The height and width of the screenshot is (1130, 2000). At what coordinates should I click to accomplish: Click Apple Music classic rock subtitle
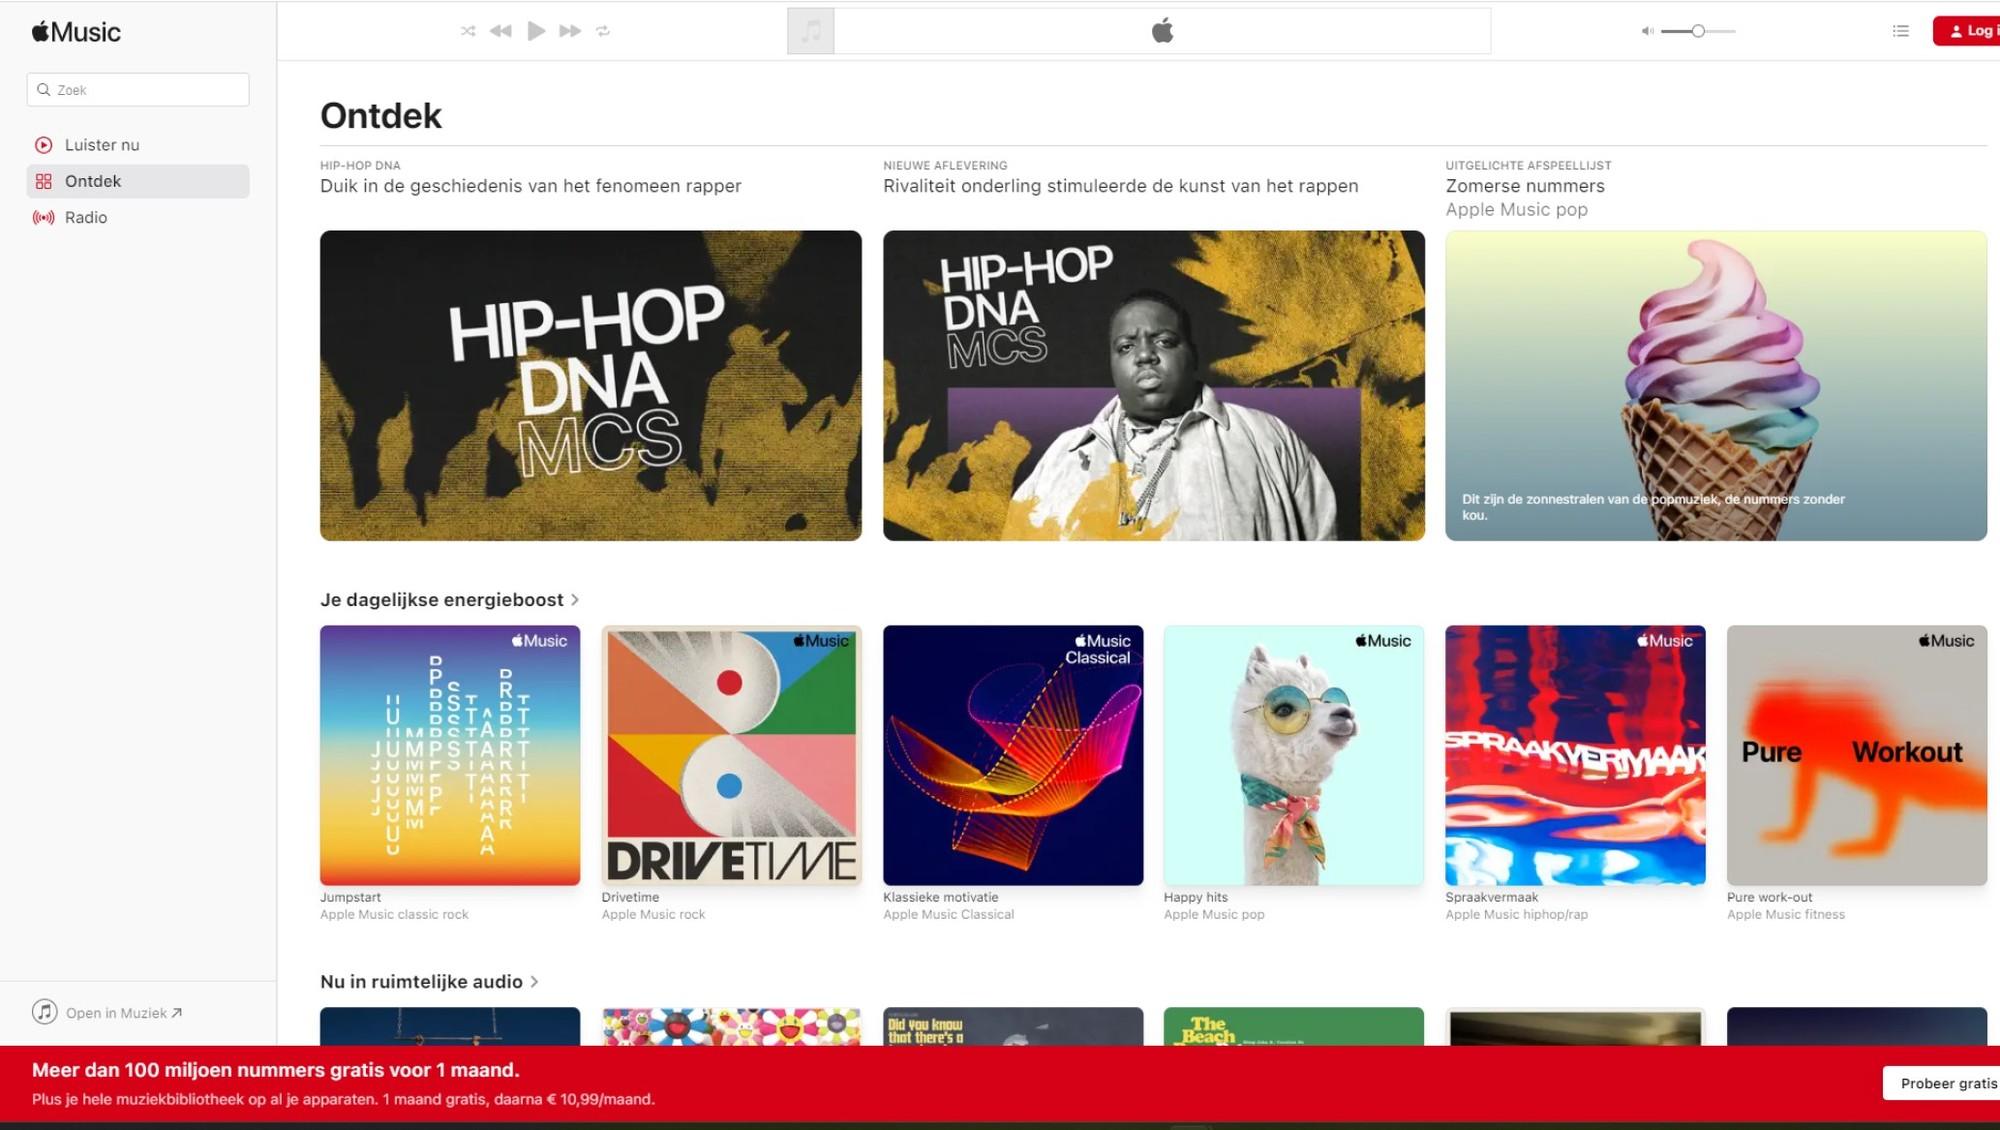[394, 914]
